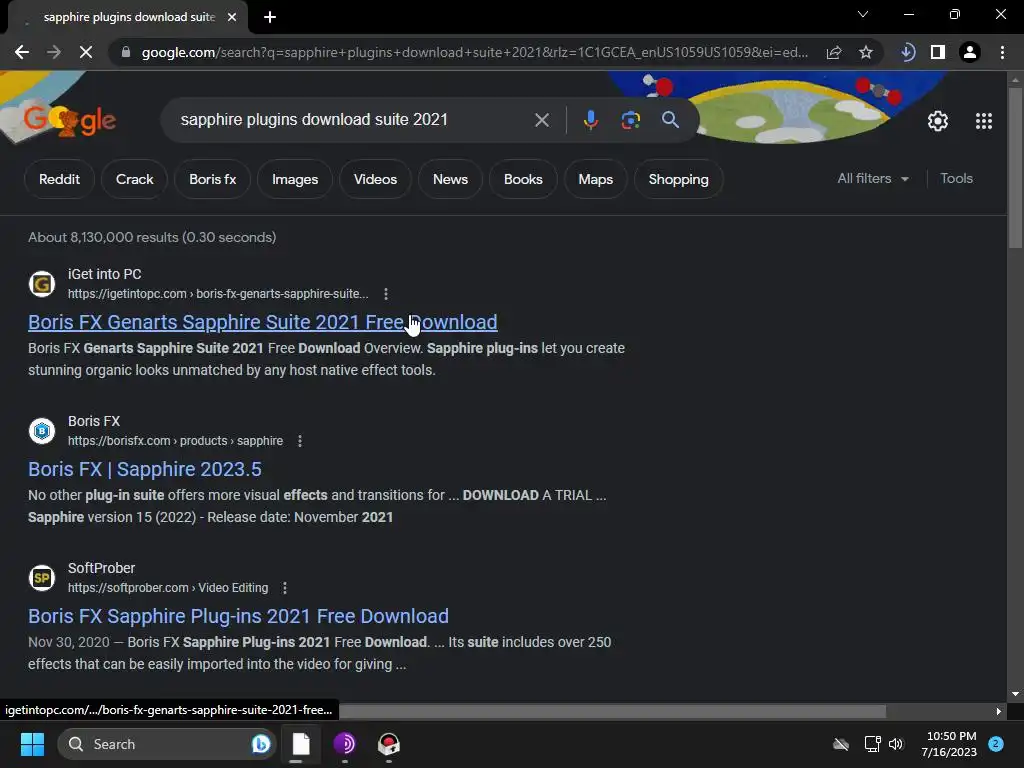The width and height of the screenshot is (1024, 768).
Task: Click the horizontal scrollbar right arrow
Action: click(999, 711)
